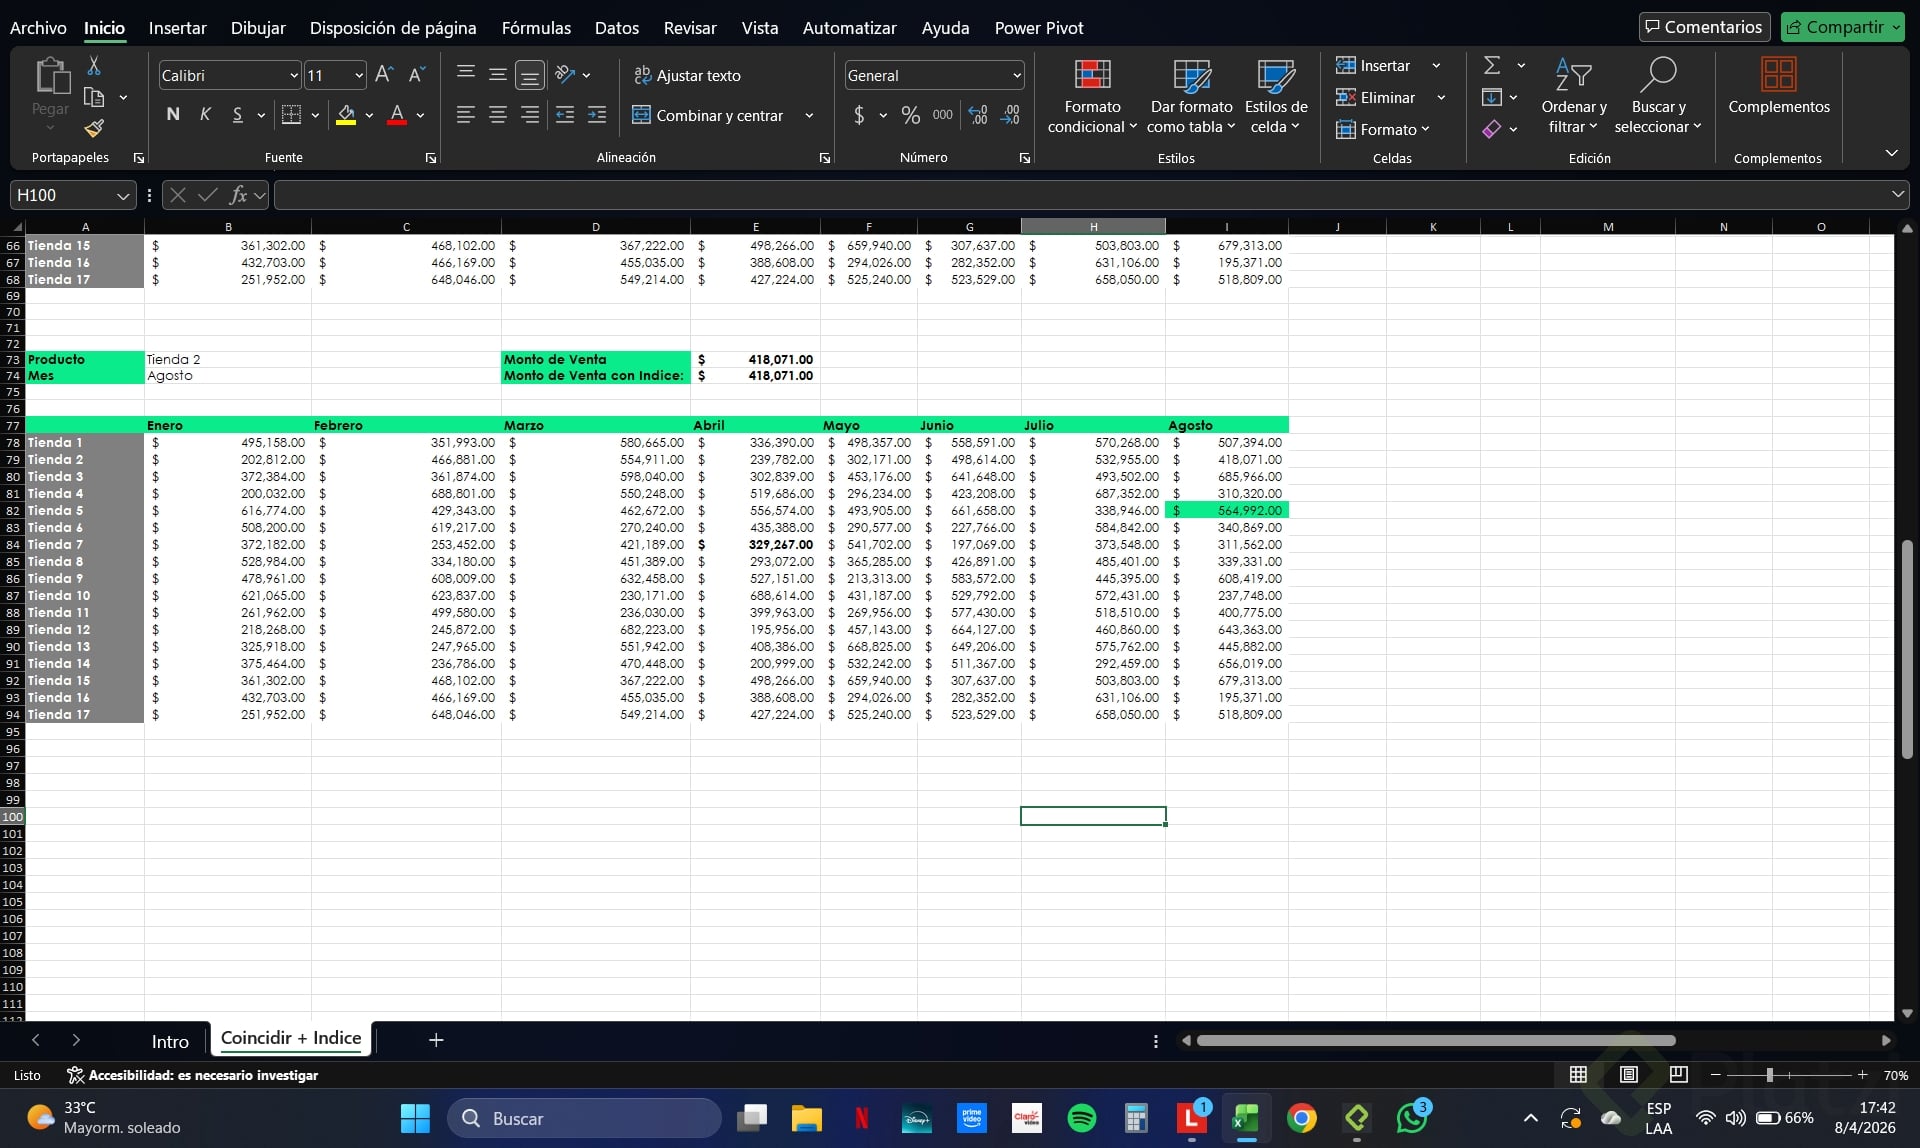Click the Cut scissors icon

pos(94,66)
